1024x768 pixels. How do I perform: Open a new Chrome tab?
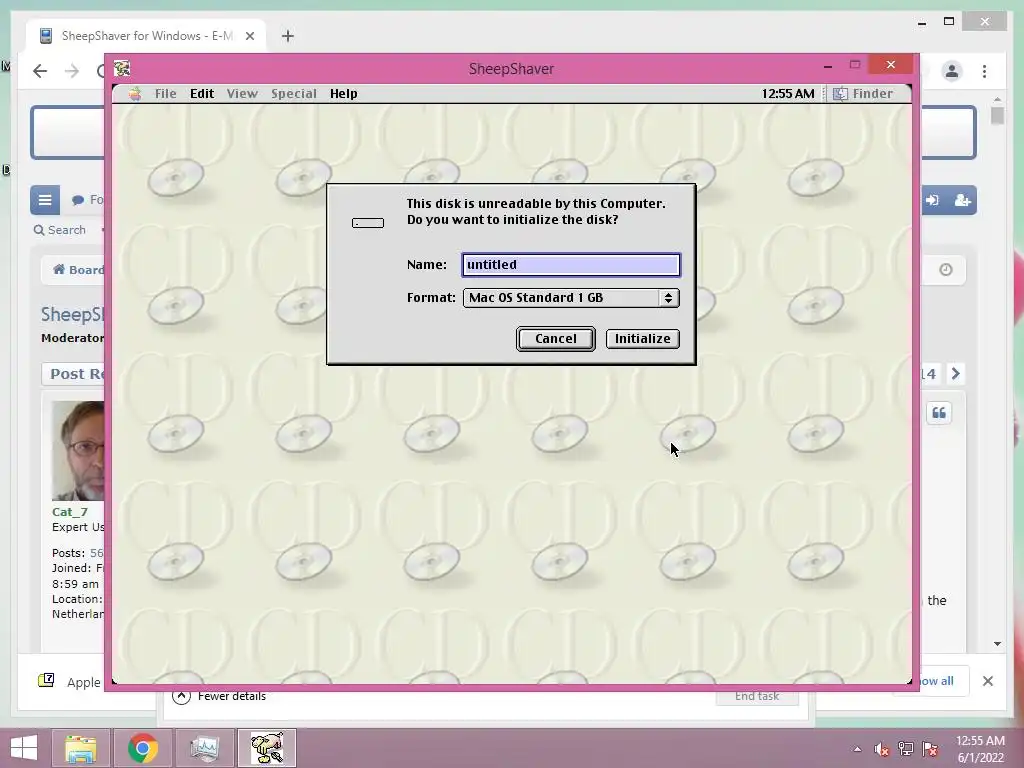tap(287, 36)
